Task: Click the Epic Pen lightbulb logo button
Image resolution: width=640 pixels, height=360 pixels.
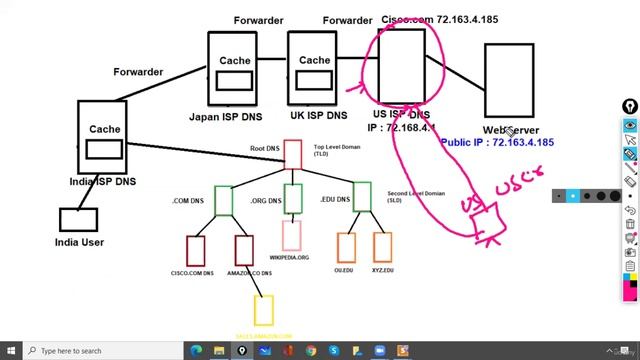Action: tap(630, 106)
